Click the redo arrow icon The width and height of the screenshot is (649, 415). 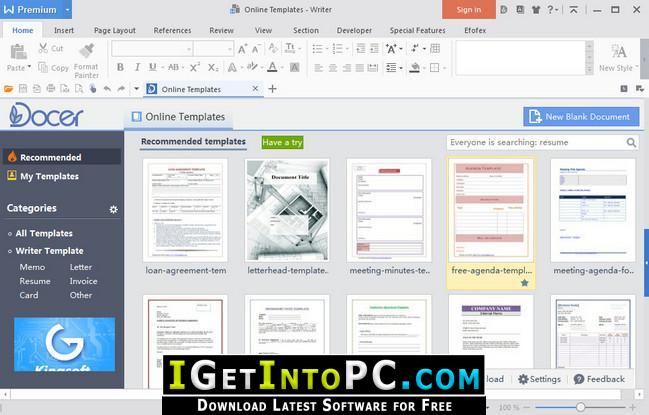click(x=121, y=89)
